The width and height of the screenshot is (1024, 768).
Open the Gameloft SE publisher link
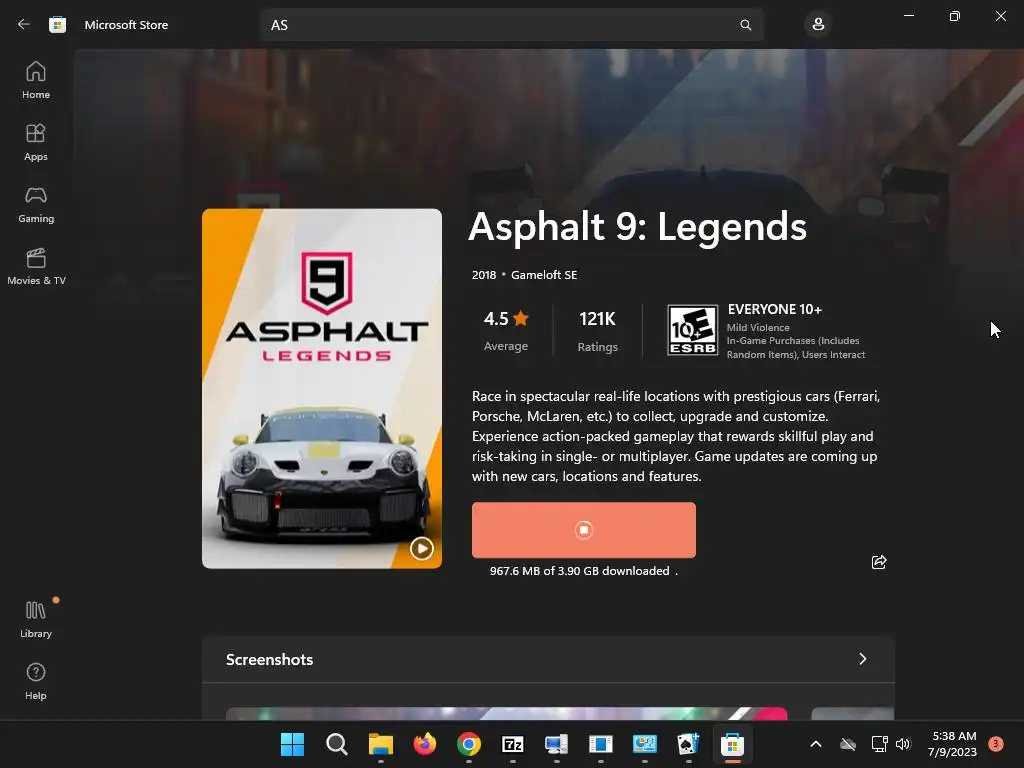pos(544,275)
